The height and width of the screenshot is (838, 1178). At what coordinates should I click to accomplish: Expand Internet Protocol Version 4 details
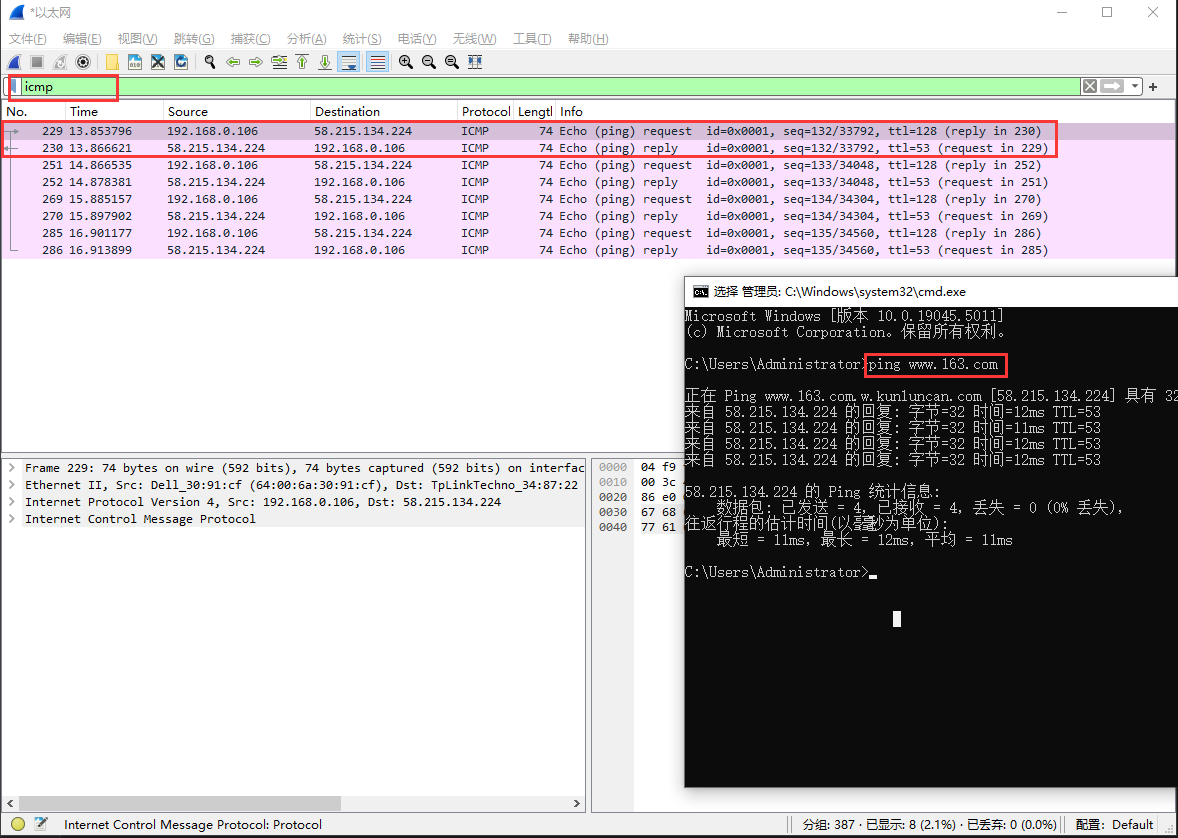pos(12,501)
